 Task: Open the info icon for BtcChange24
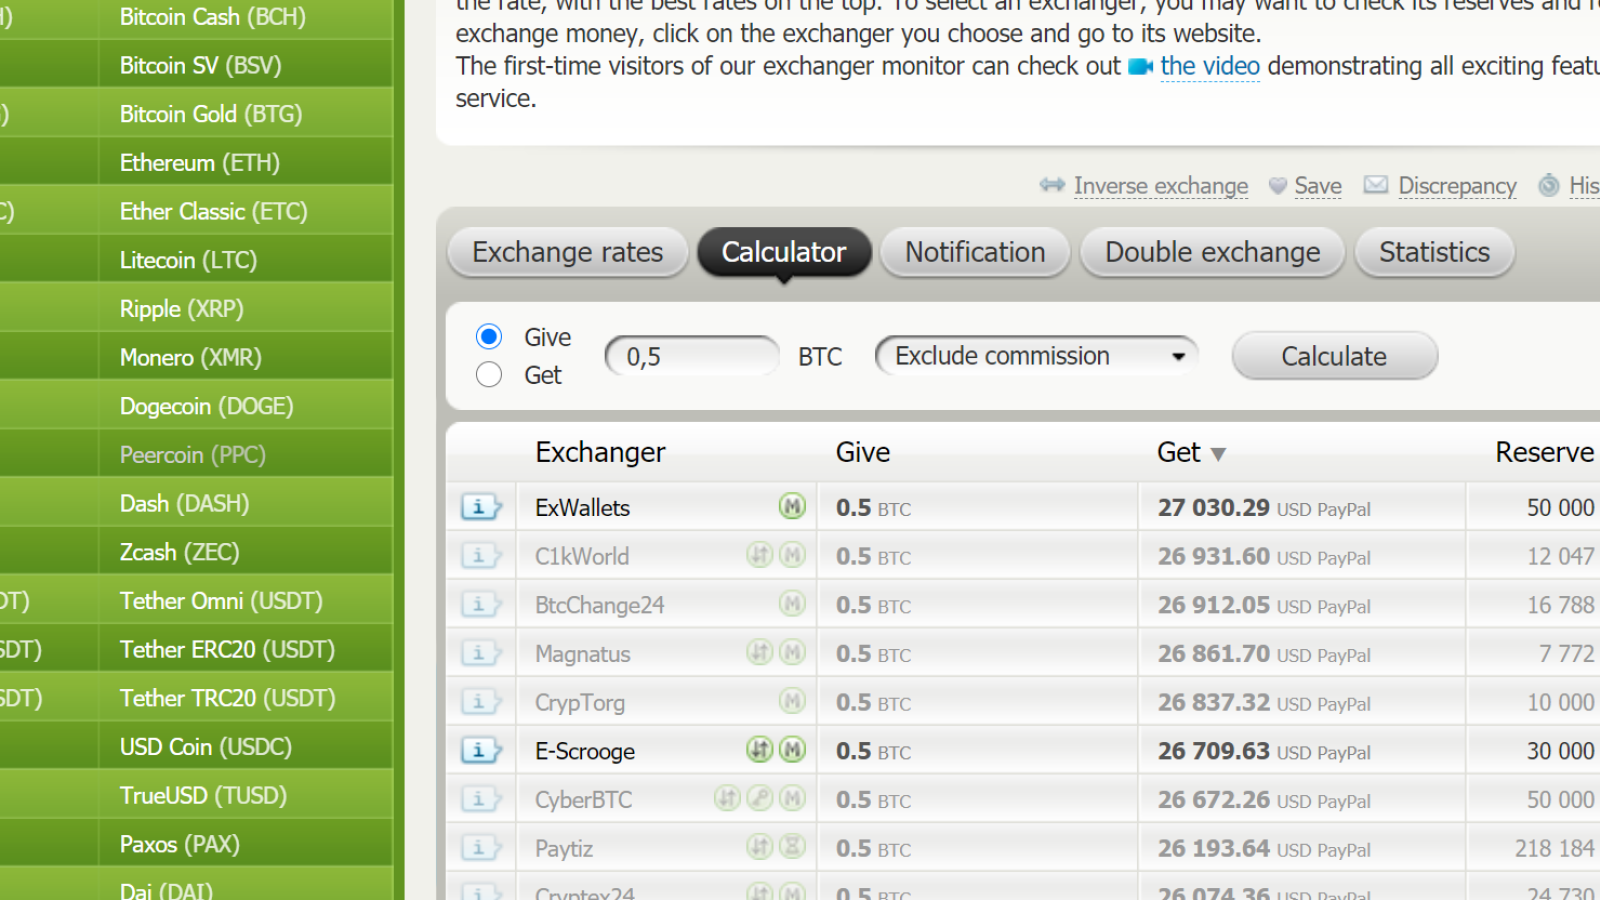click(x=481, y=605)
